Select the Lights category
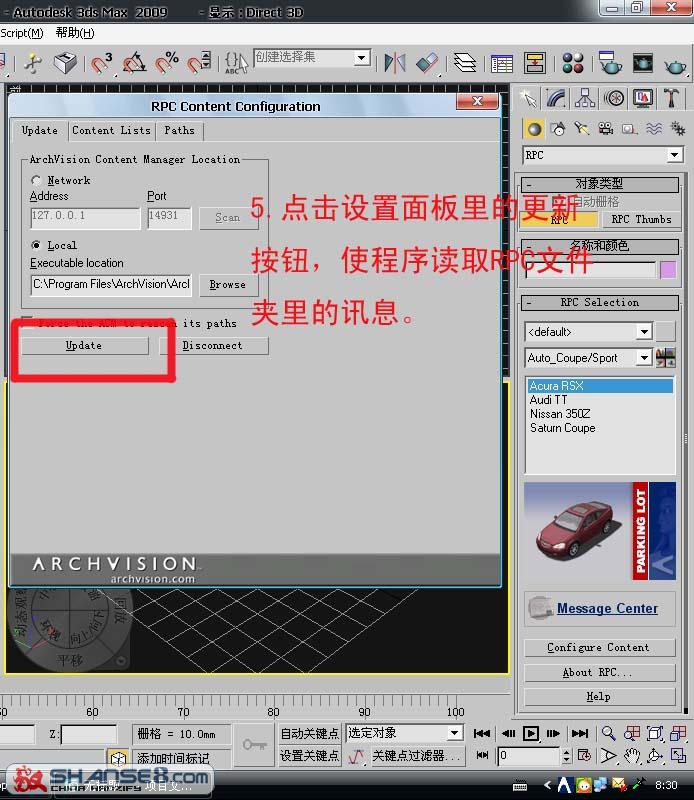Screen dimensions: 694x800 coord(582,129)
